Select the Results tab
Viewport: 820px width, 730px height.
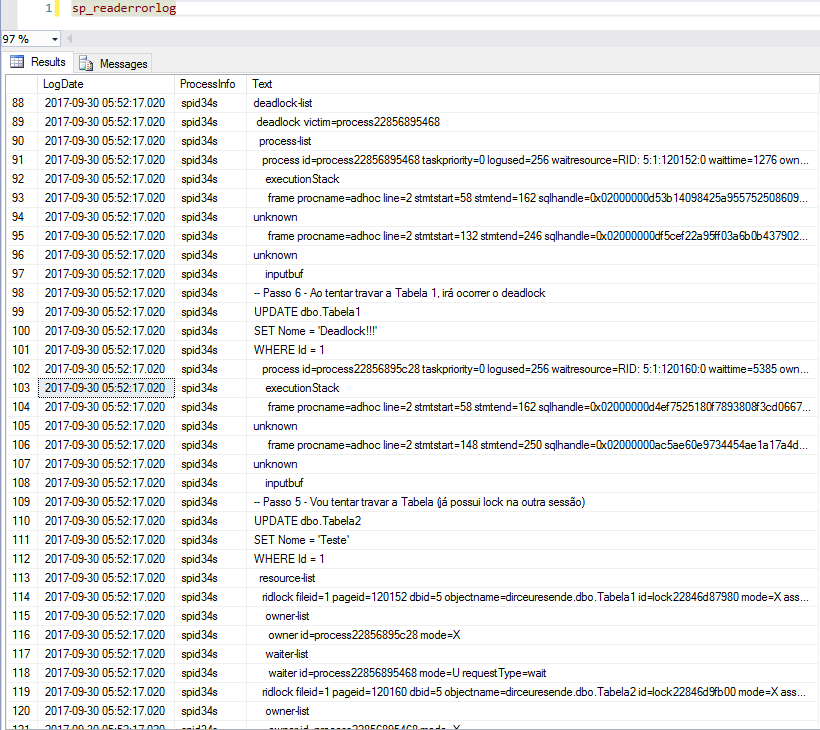(x=38, y=62)
